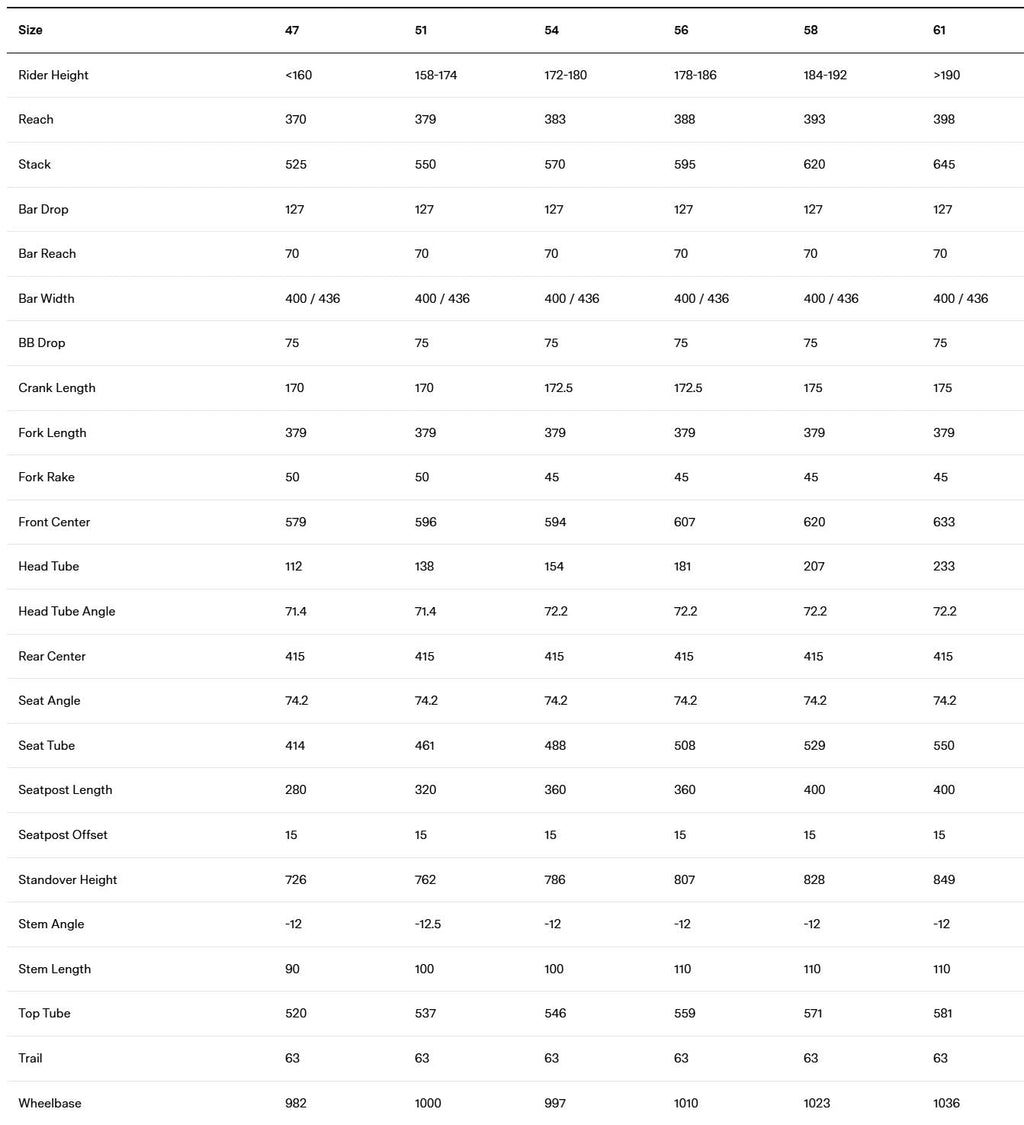Image resolution: width=1024 pixels, height=1125 pixels.
Task: Click the Crank Length row label
Action: click(57, 388)
